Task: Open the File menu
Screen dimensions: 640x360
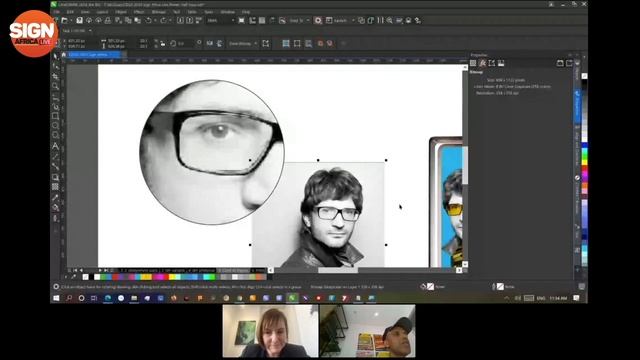Action: tap(57, 12)
